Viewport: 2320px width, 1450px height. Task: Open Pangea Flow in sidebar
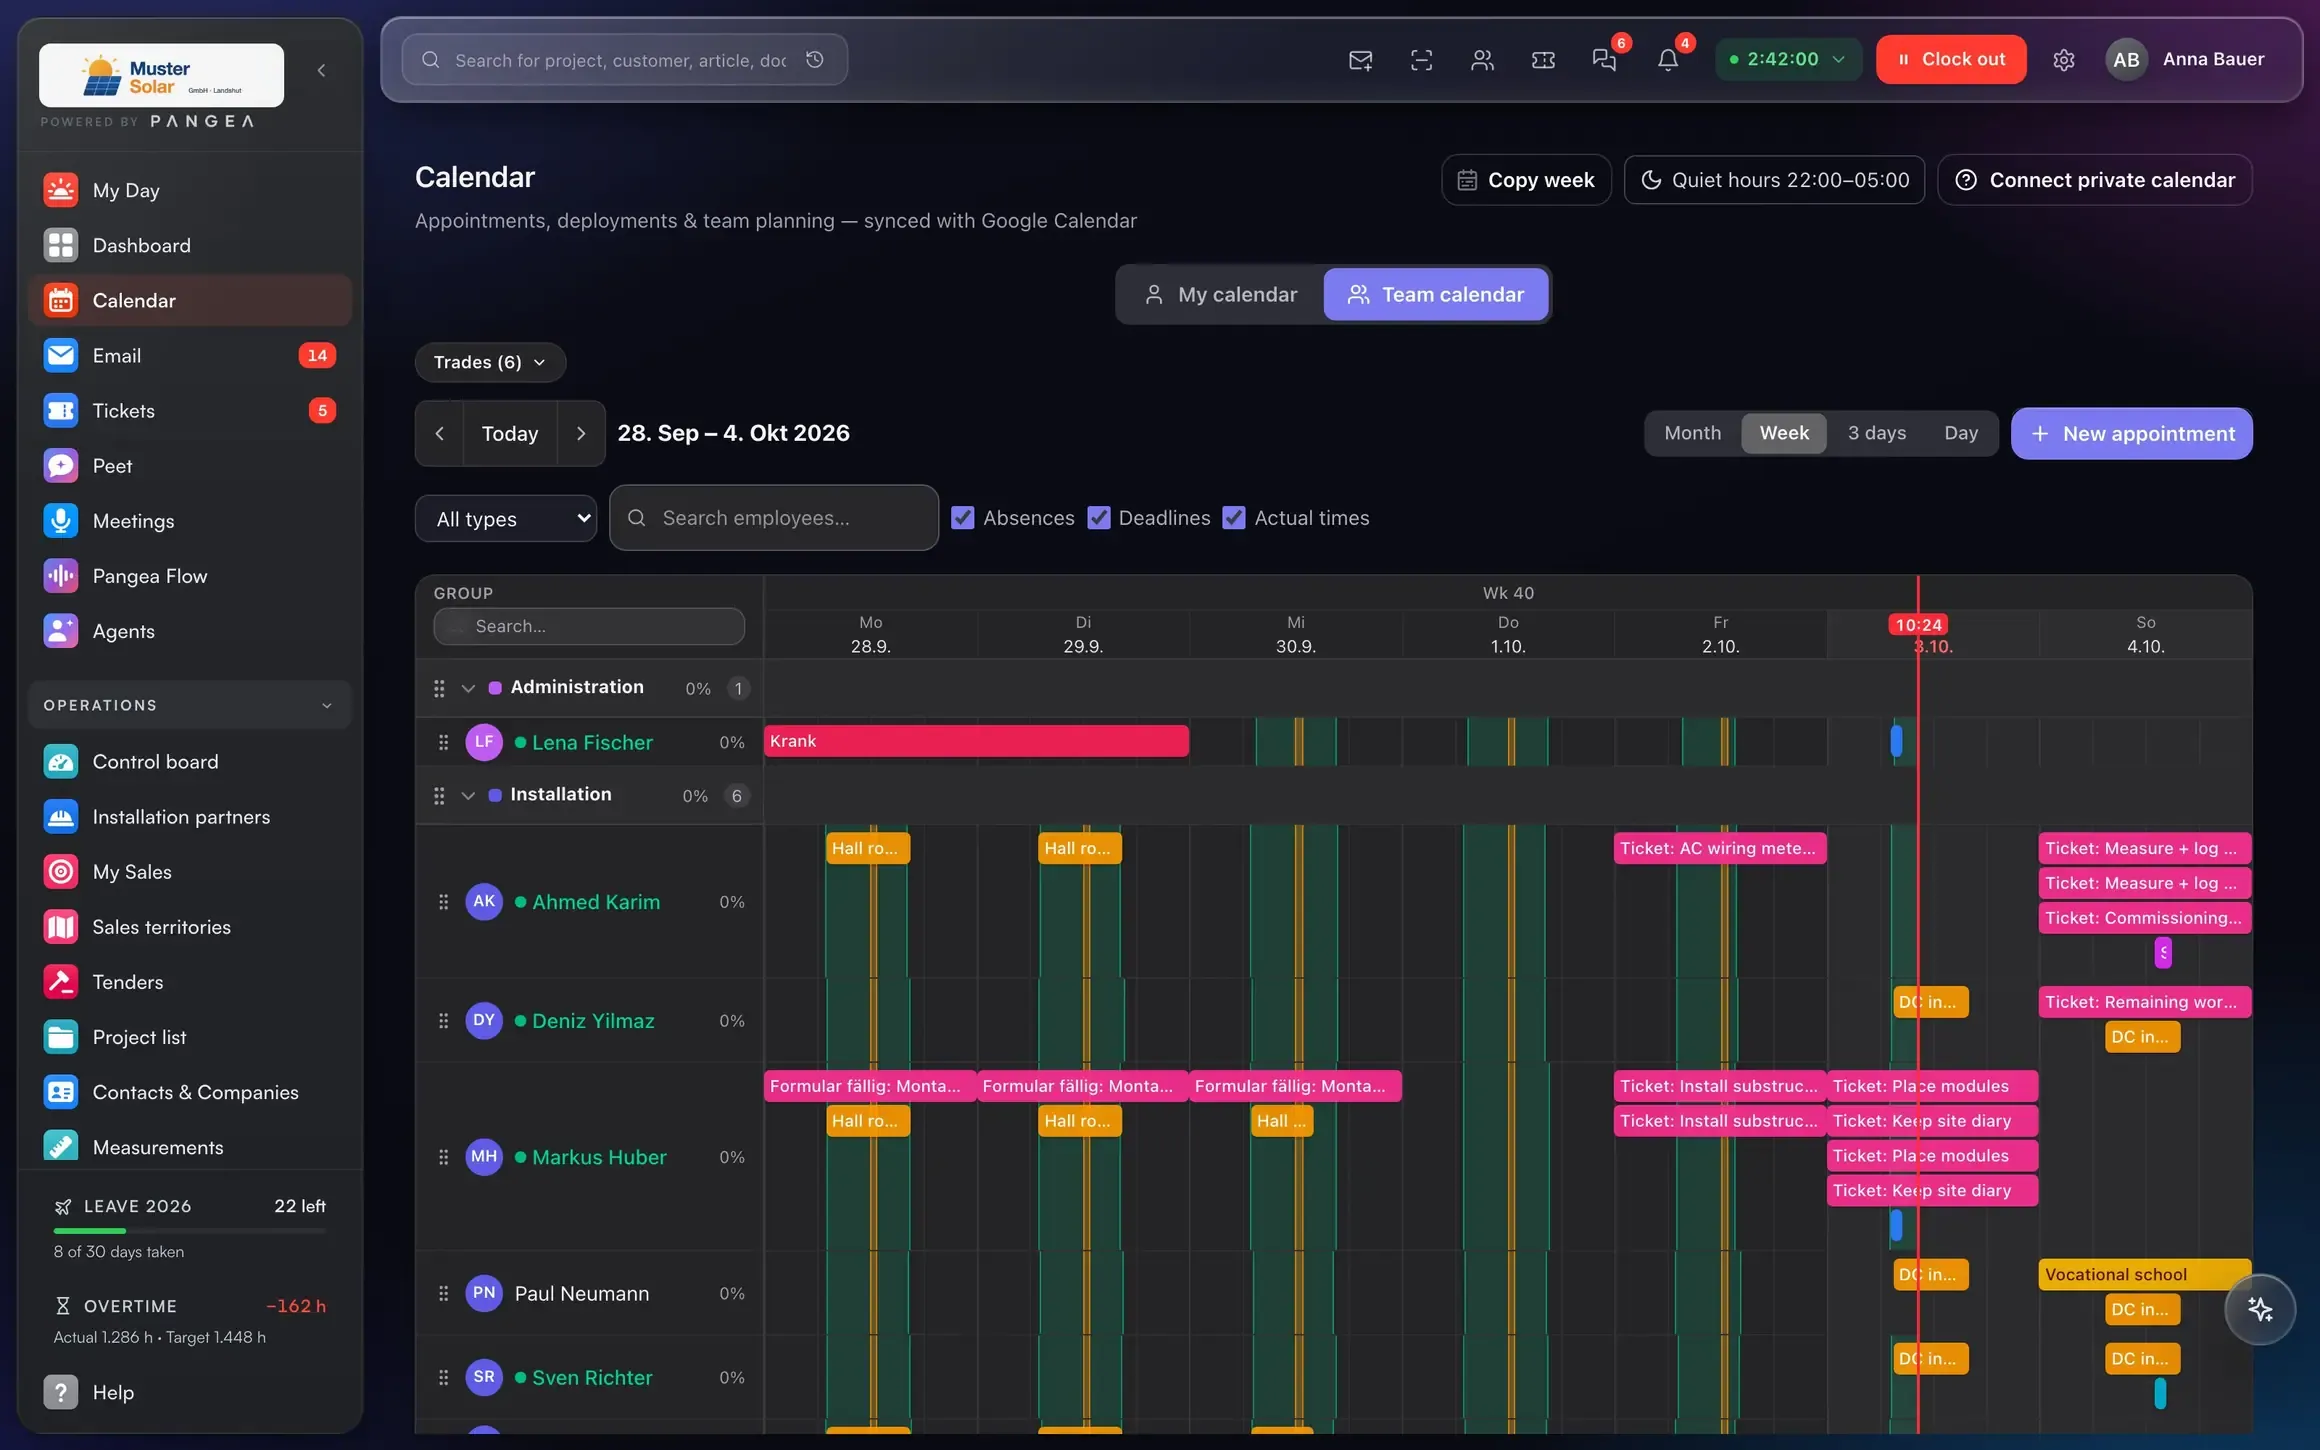(190, 576)
